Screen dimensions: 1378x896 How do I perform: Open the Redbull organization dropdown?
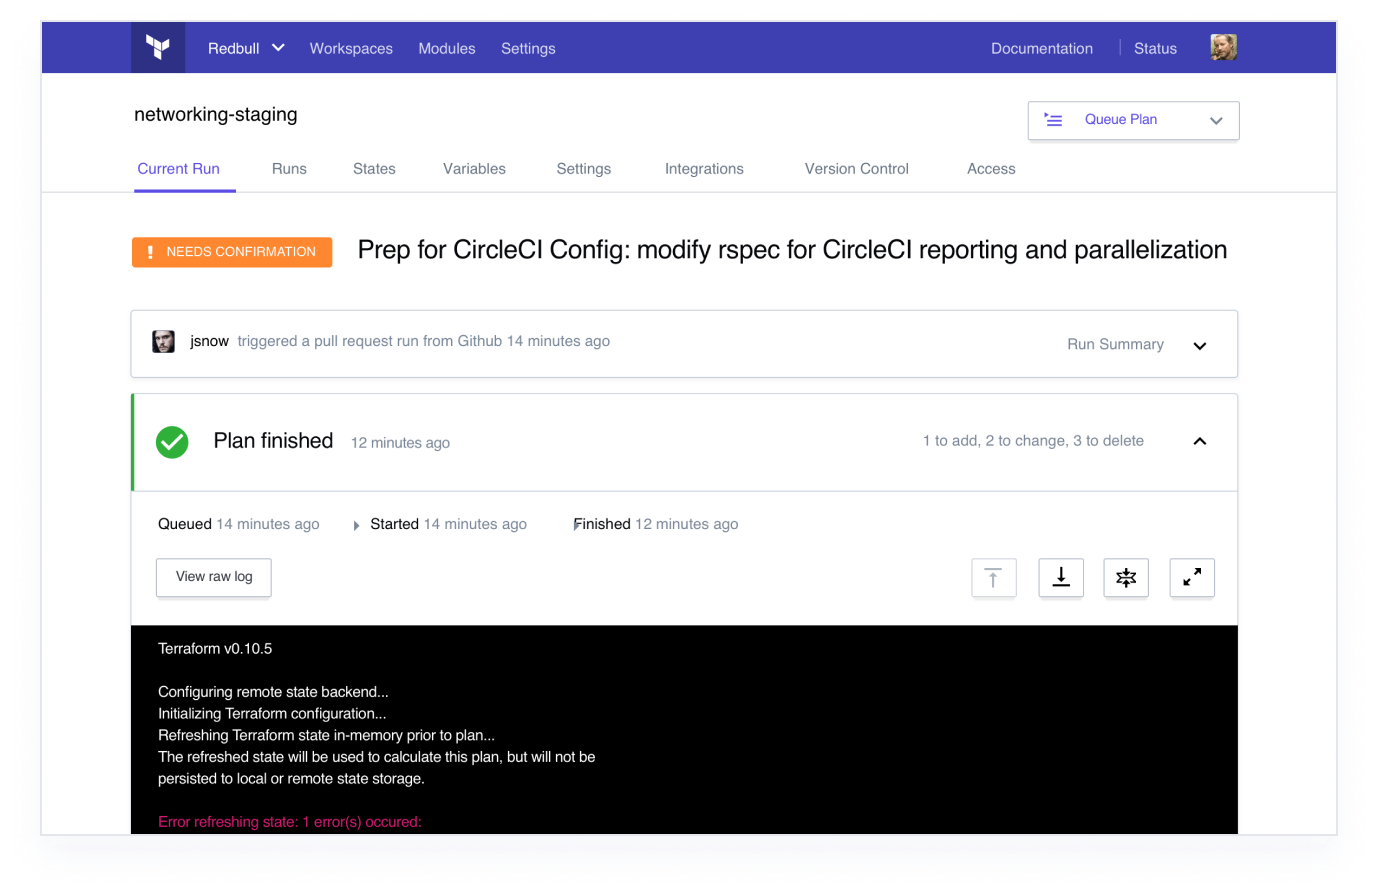(246, 48)
